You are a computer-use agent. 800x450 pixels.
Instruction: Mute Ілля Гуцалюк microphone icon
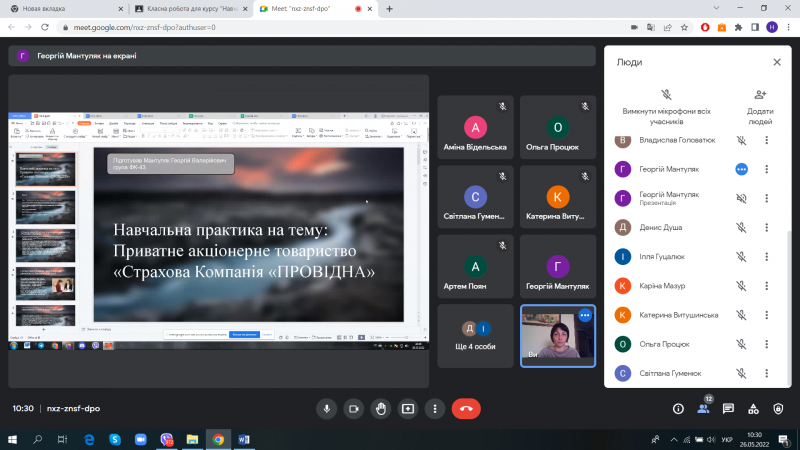click(x=741, y=257)
